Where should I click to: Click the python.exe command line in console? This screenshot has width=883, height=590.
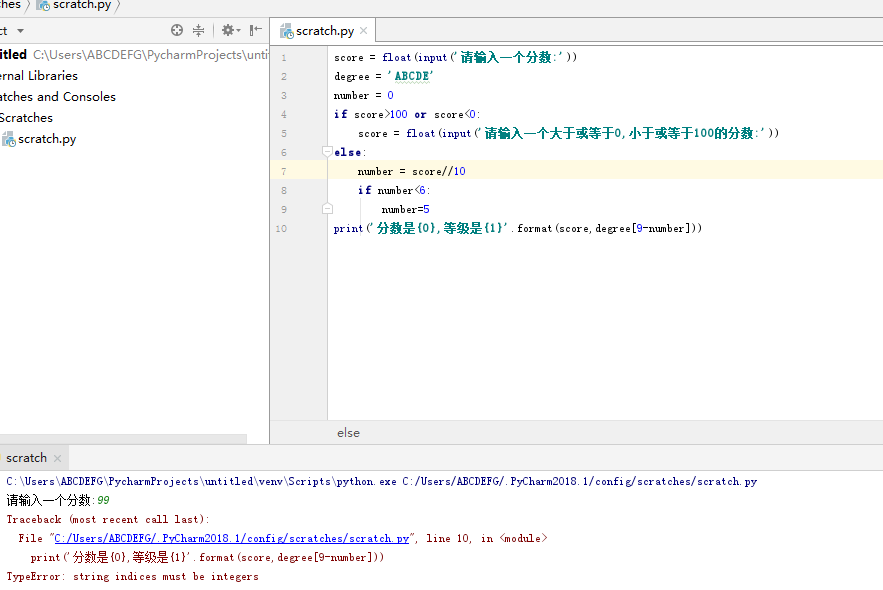pyautogui.click(x=382, y=481)
